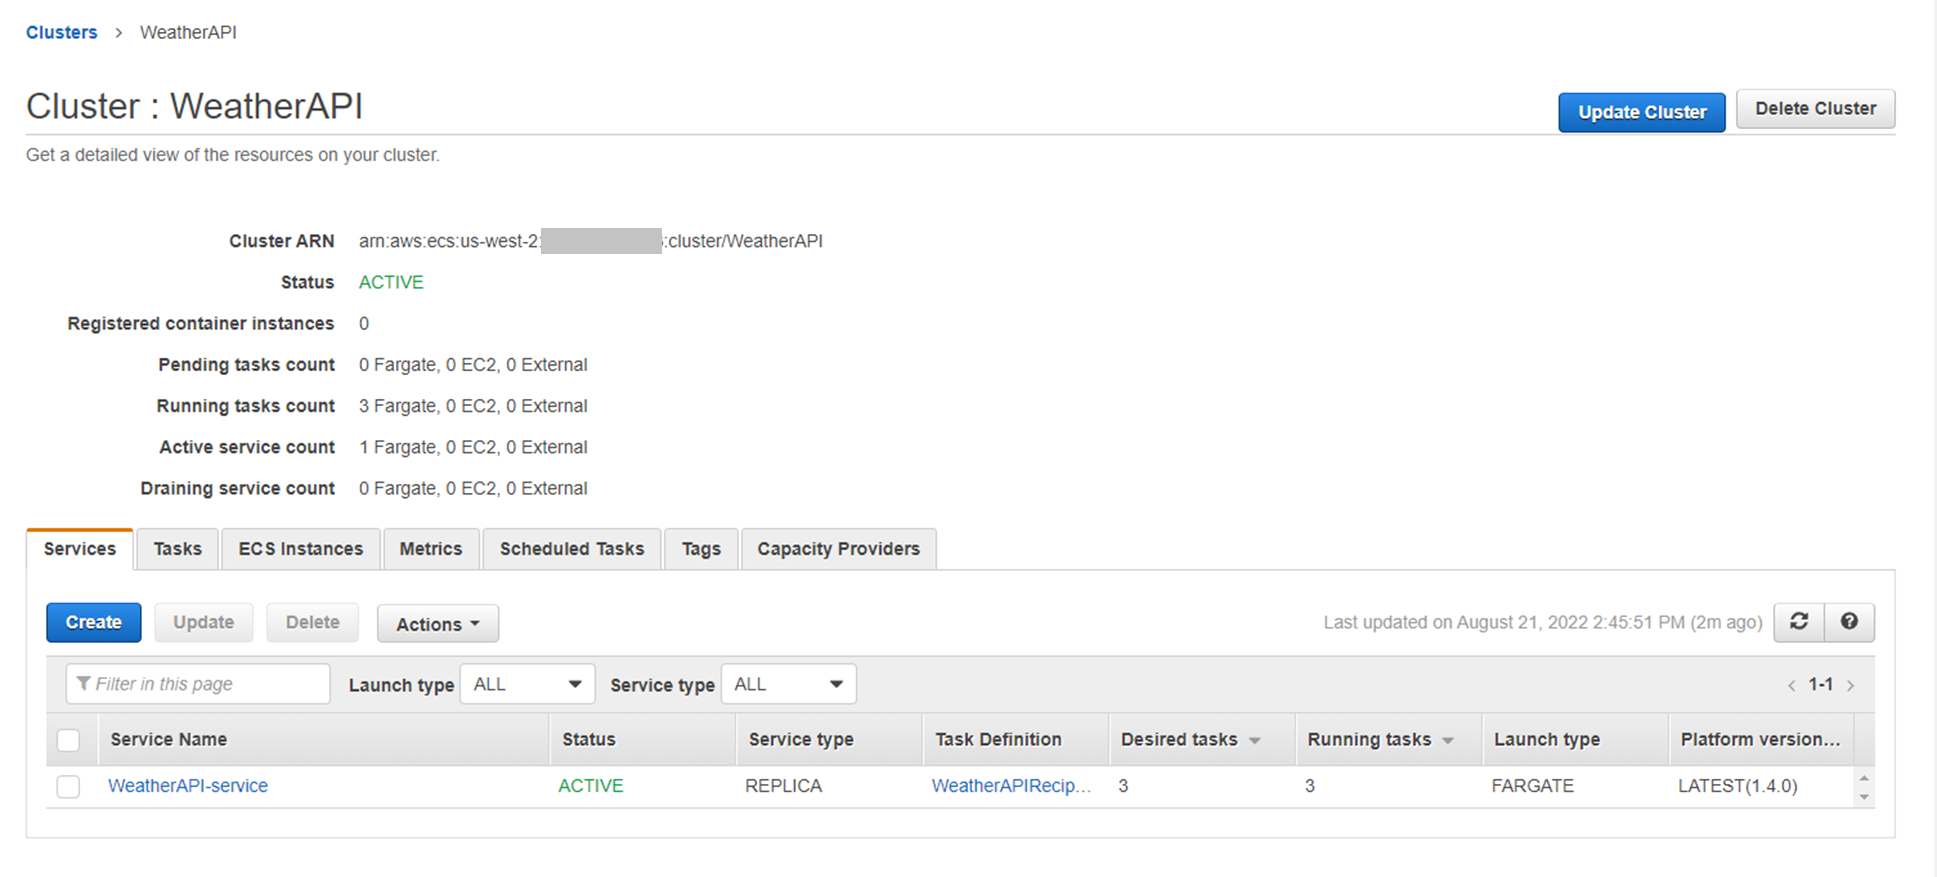This screenshot has height=877, width=1937.
Task: Click Active service count value 1 Fargate
Action: (473, 447)
